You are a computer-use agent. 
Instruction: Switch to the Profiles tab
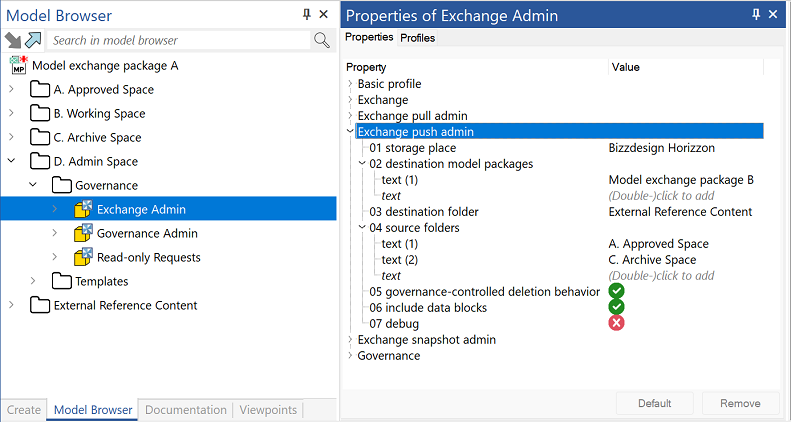pyautogui.click(x=417, y=38)
